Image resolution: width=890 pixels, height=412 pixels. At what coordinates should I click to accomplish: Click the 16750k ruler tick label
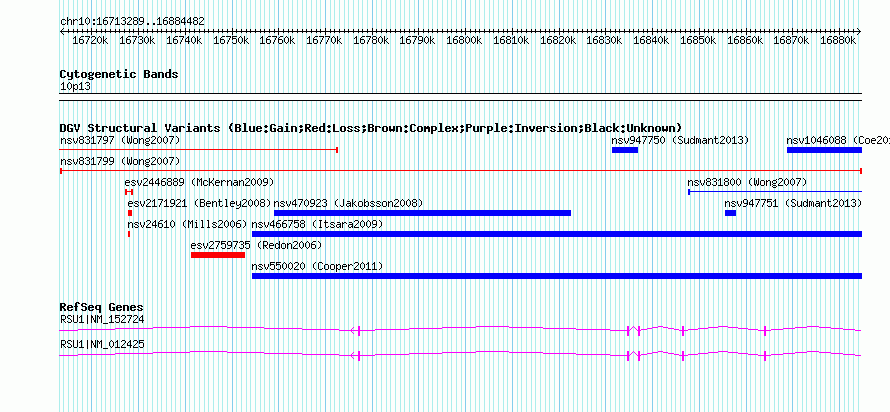(230, 40)
